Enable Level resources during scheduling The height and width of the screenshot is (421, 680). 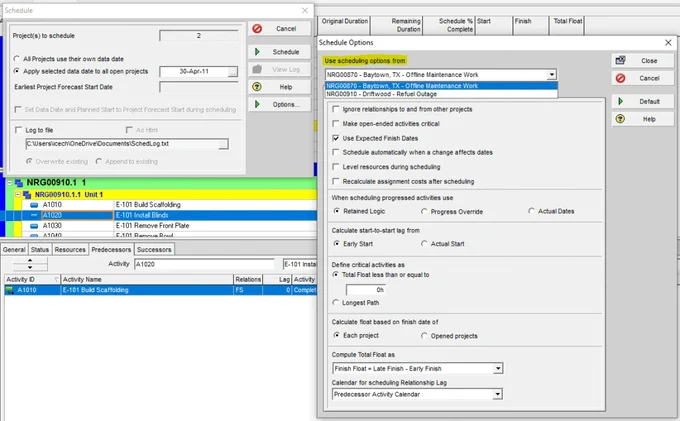tap(335, 166)
